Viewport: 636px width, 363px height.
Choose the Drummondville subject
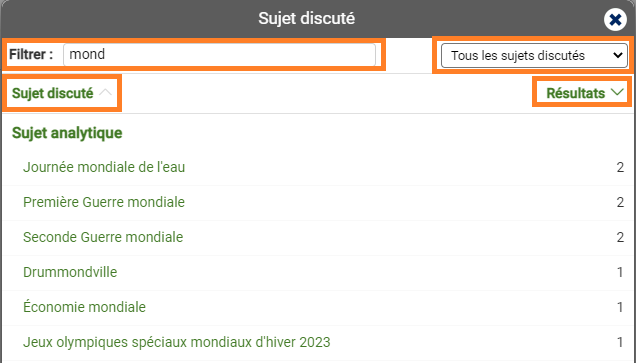[x=70, y=272]
